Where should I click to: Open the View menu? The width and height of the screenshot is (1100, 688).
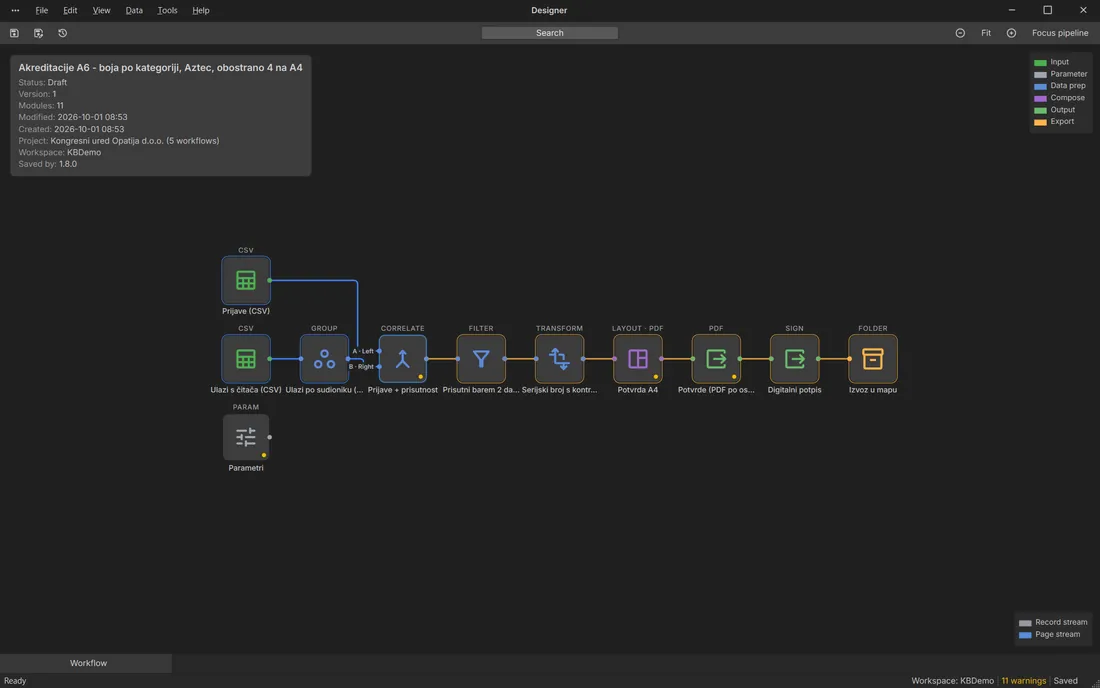[101, 11]
